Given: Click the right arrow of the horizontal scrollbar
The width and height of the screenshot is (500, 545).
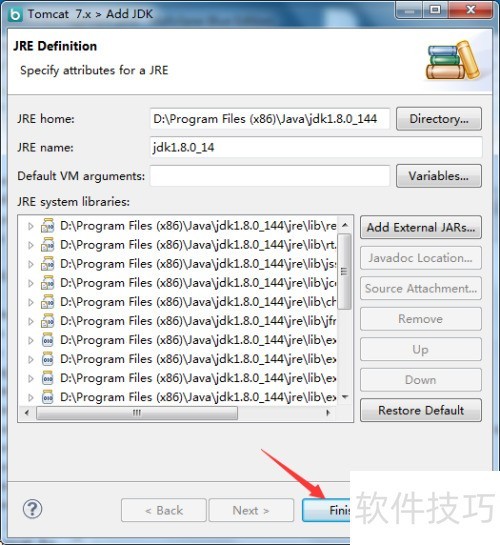Looking at the screenshot, I should 328,413.
